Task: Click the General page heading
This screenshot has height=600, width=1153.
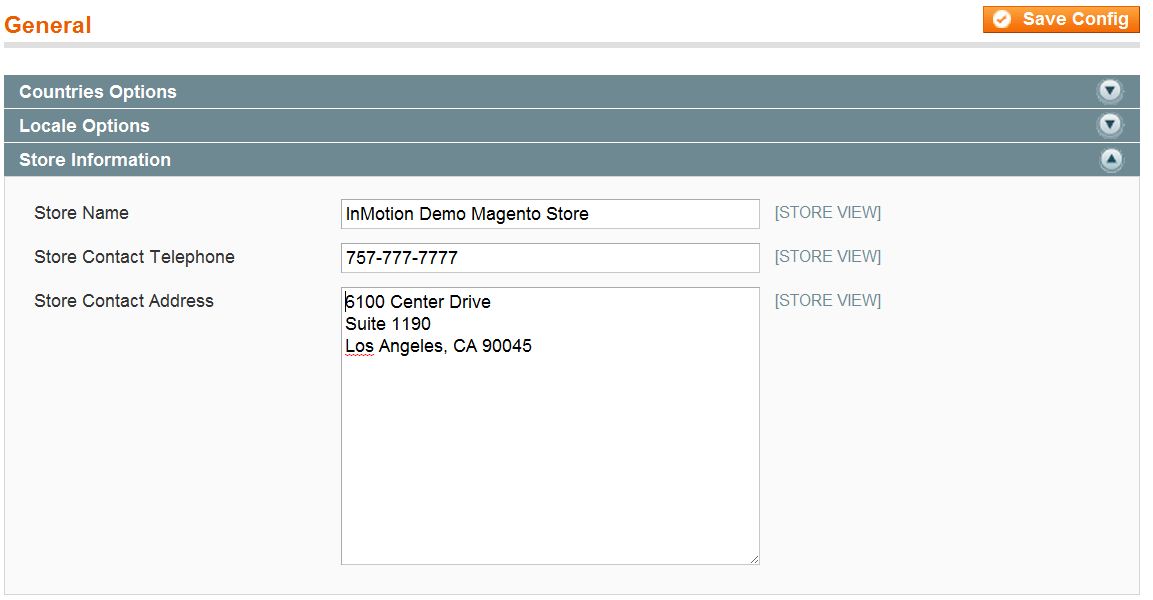Action: [48, 25]
